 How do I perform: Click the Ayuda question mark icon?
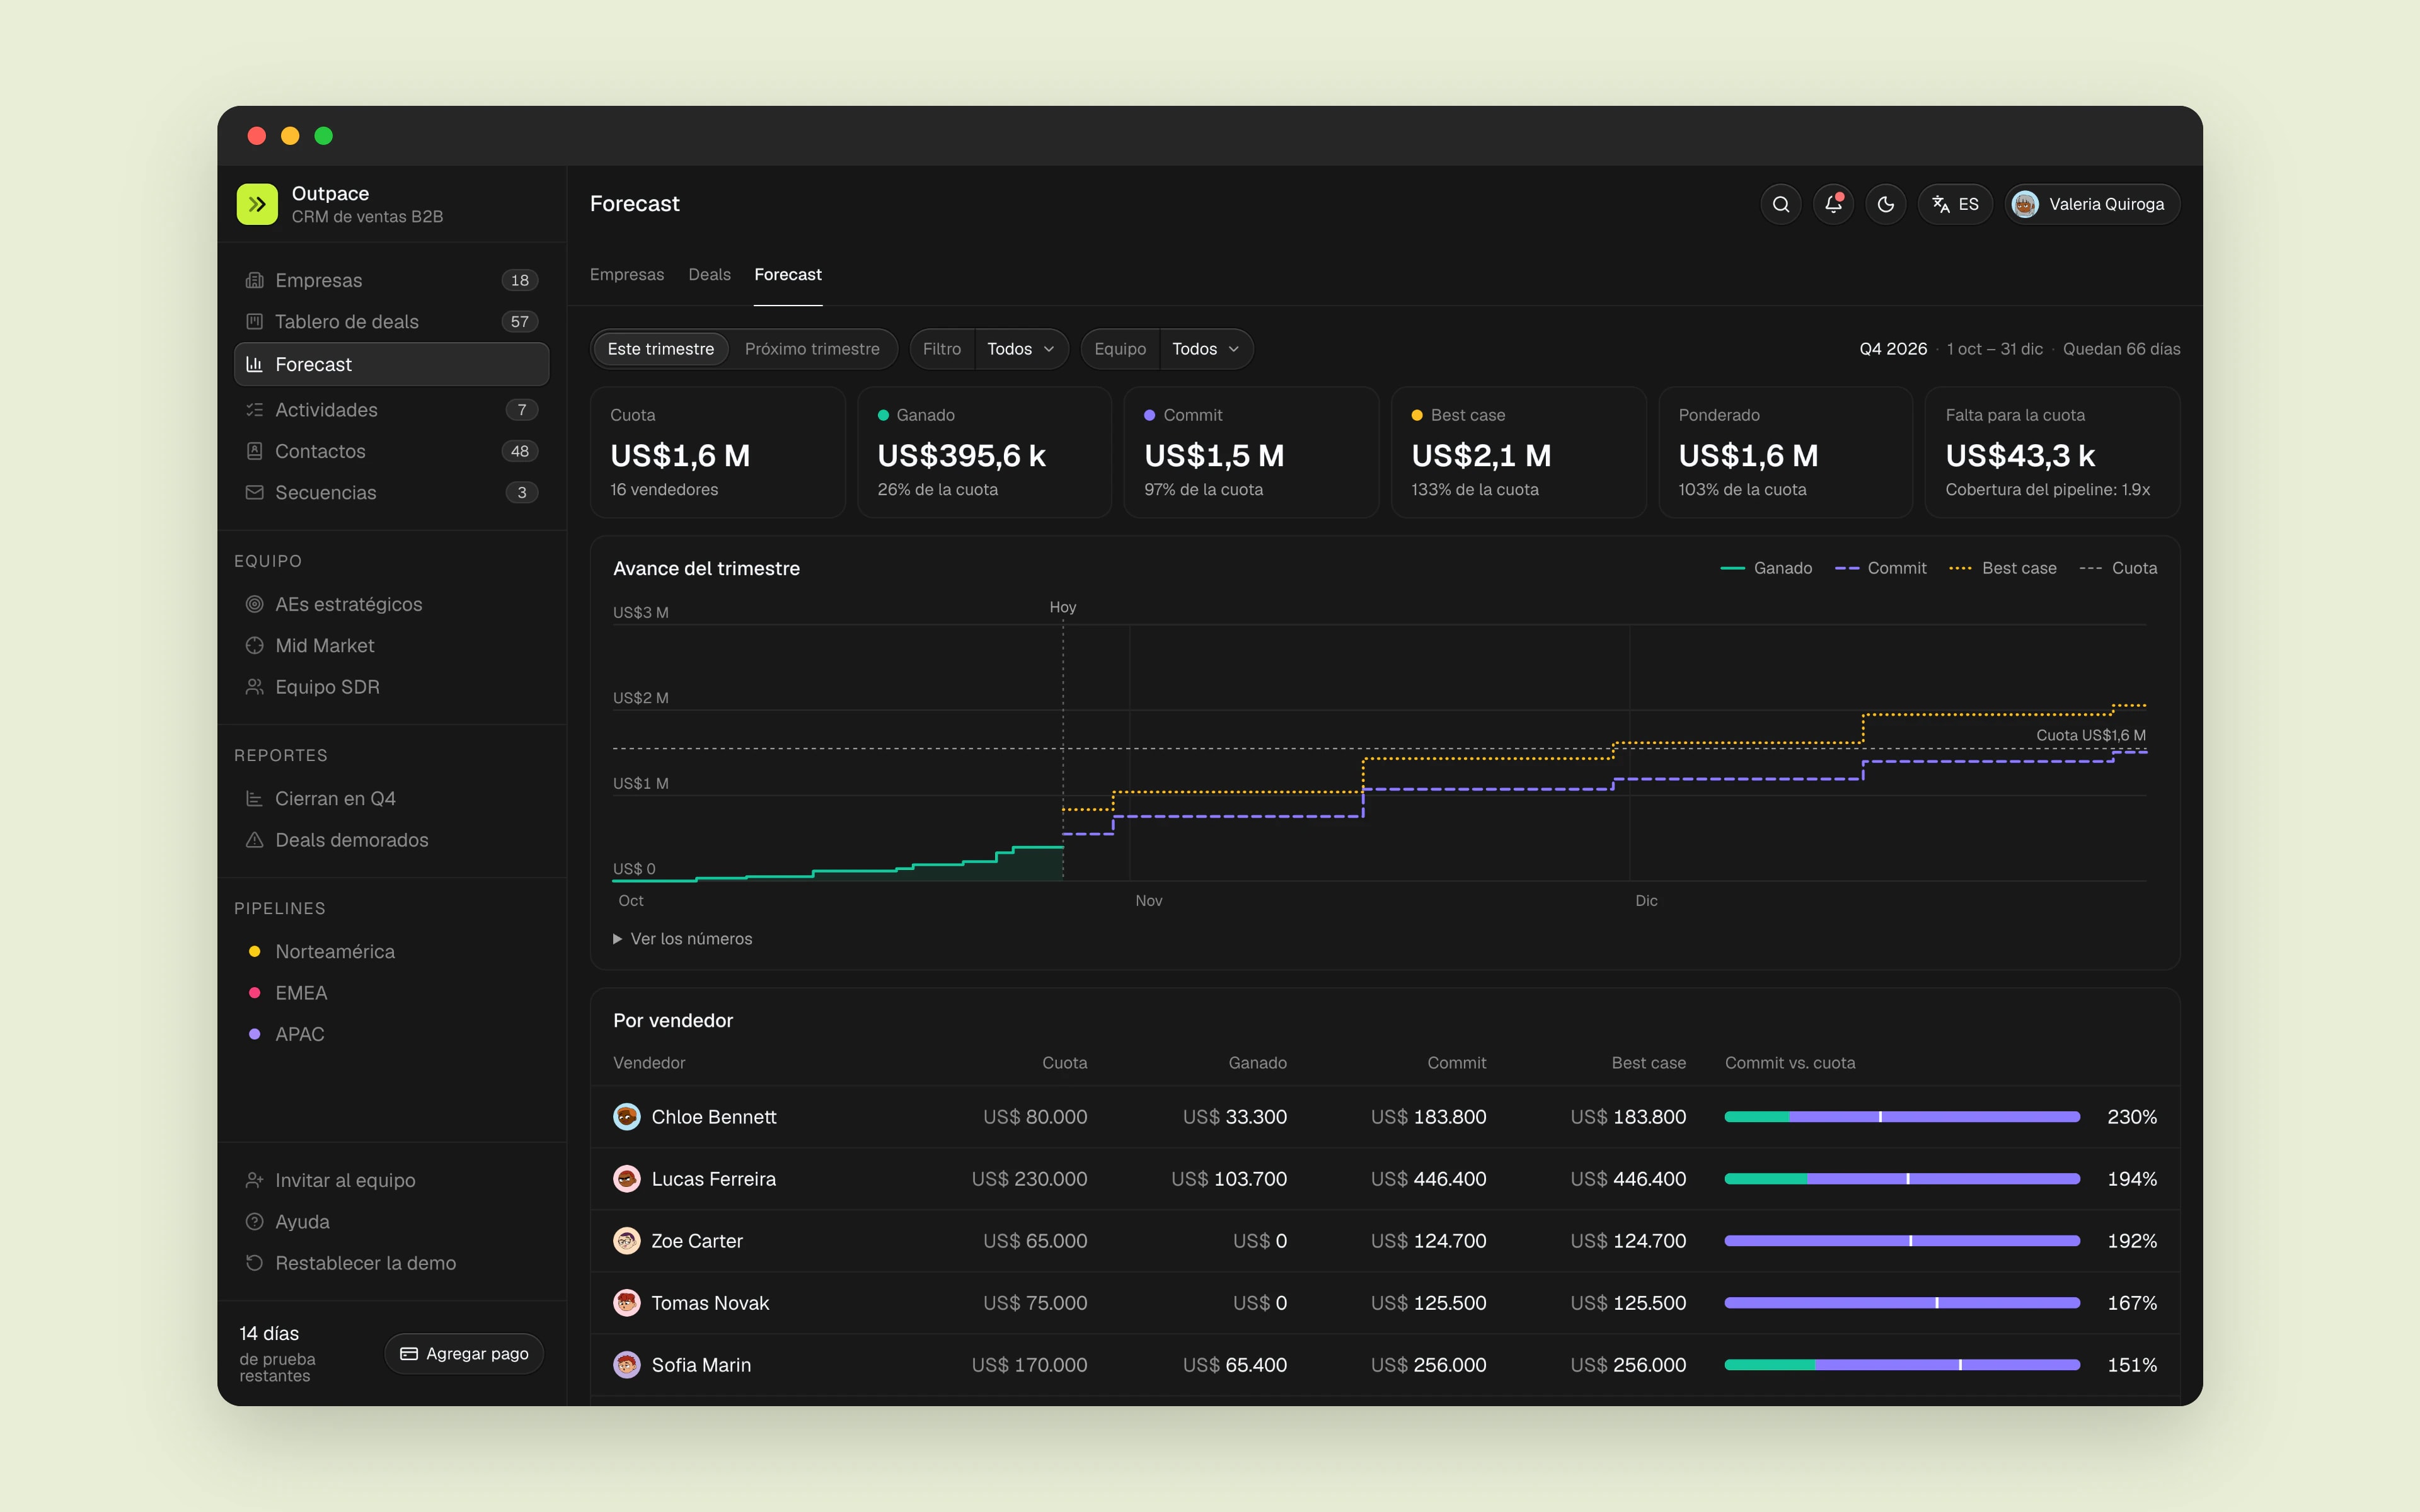[x=255, y=1221]
